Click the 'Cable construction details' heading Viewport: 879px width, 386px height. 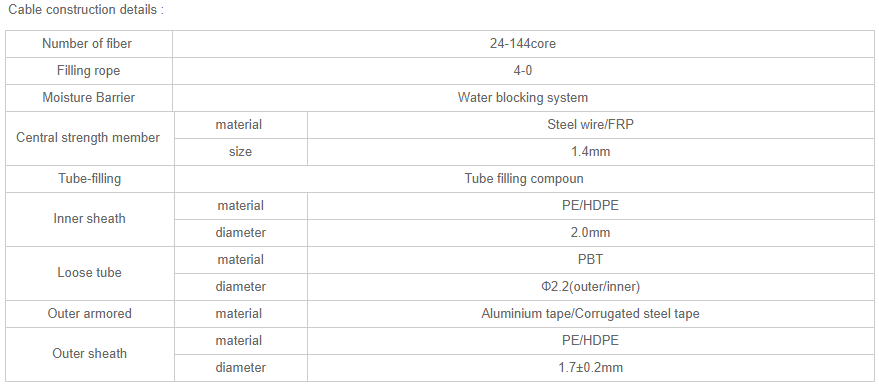[x=86, y=10]
